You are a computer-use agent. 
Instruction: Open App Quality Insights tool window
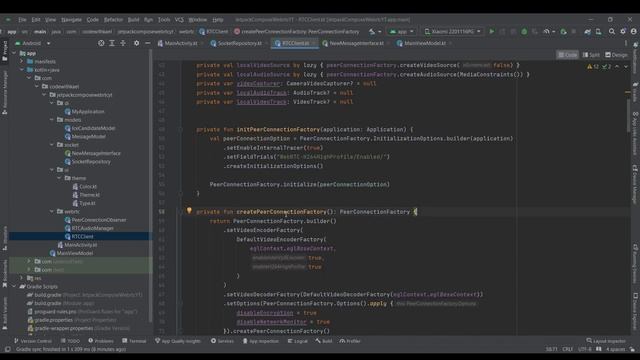(178, 341)
